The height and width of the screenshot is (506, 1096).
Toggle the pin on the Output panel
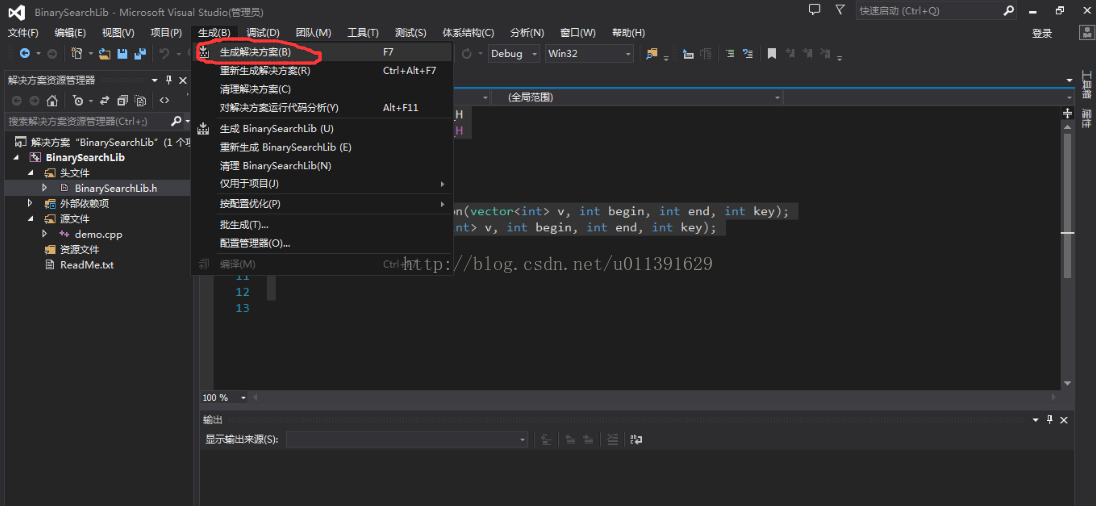pos(1049,419)
